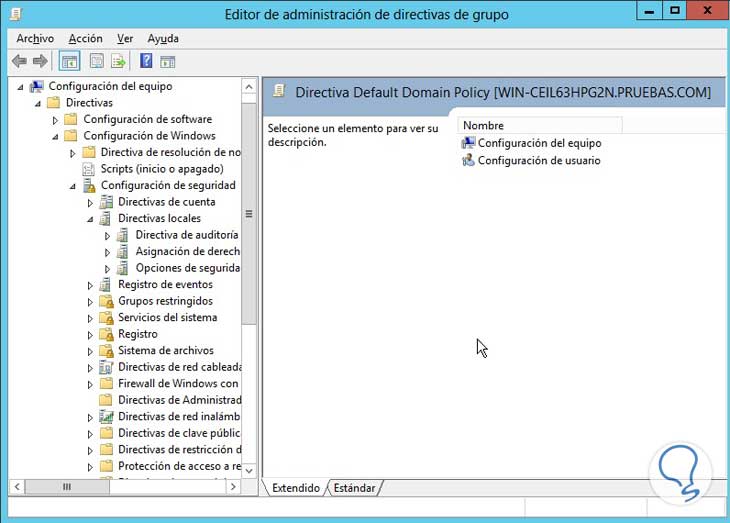Collapse the Configuración del equipo tree node
The image size is (730, 523).
[20, 87]
